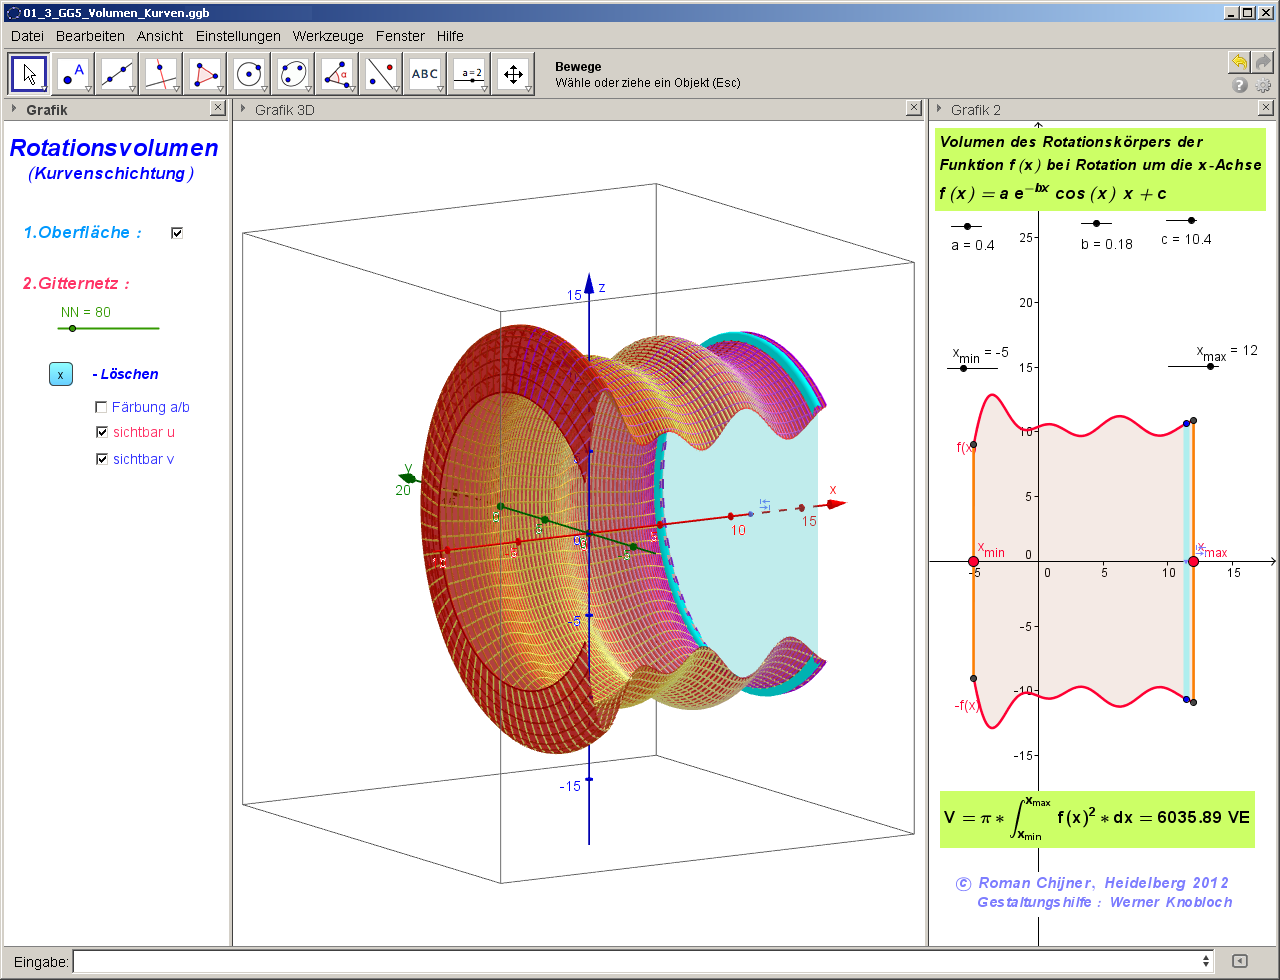Collapse the Grafik panel triangle

coord(14,109)
